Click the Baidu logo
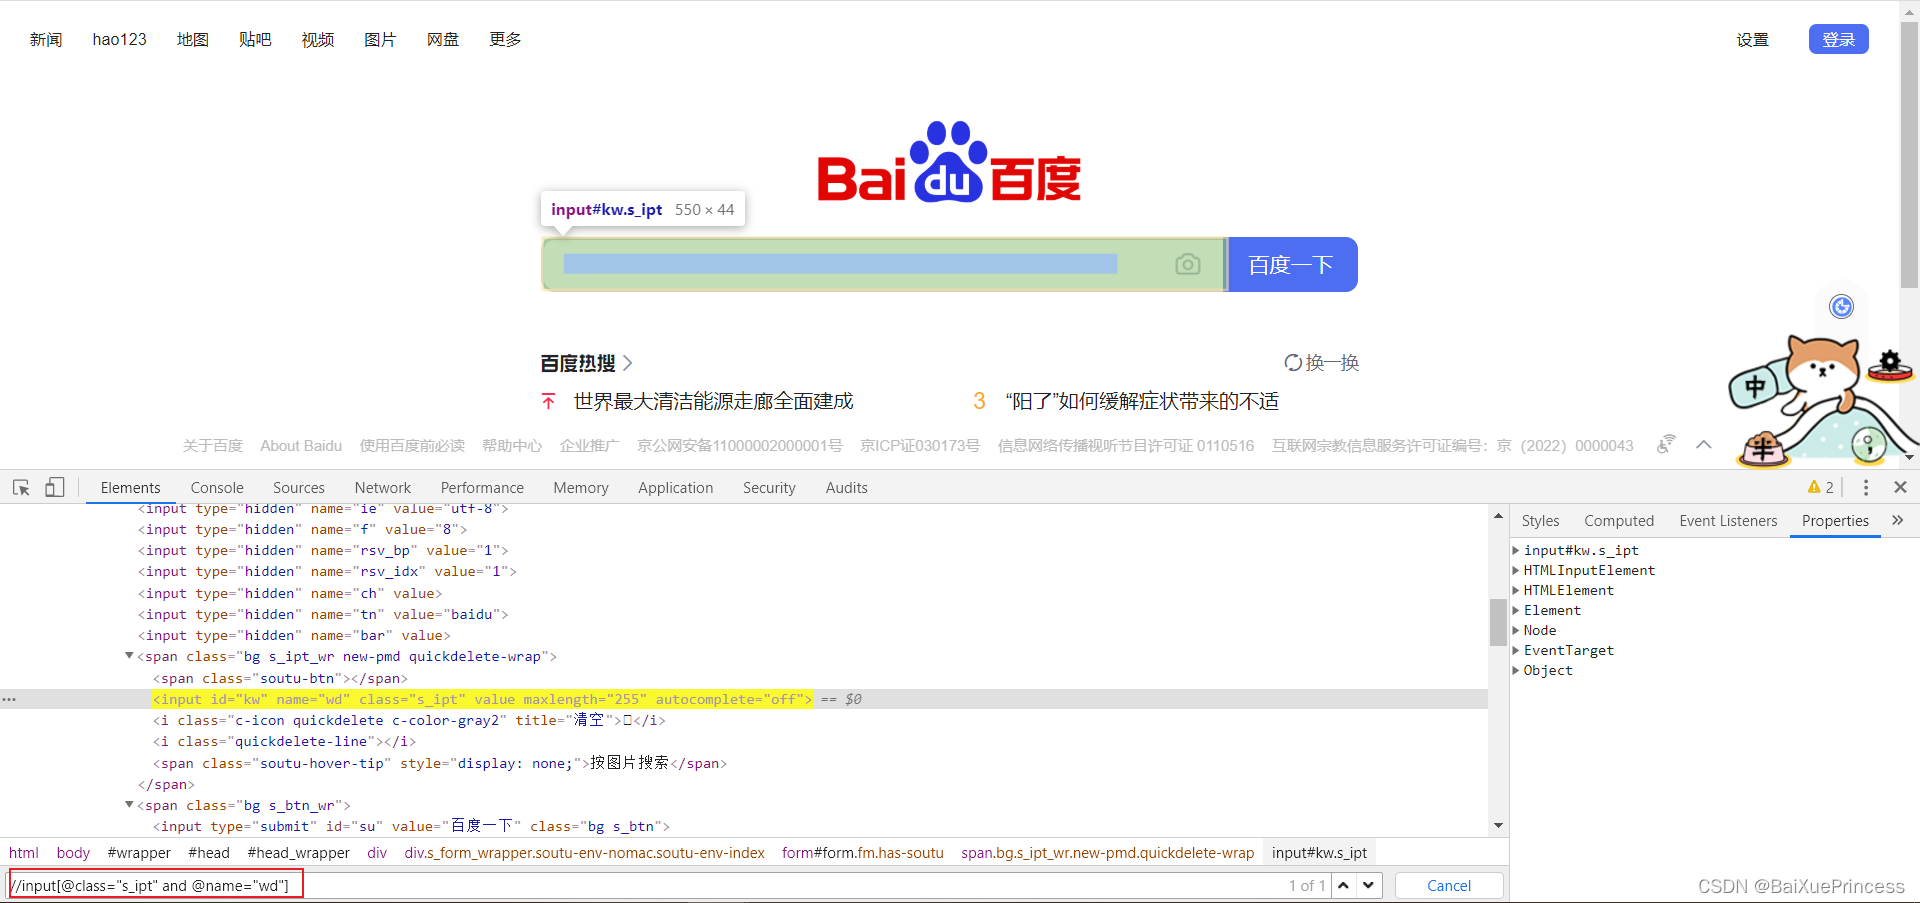 (x=949, y=163)
